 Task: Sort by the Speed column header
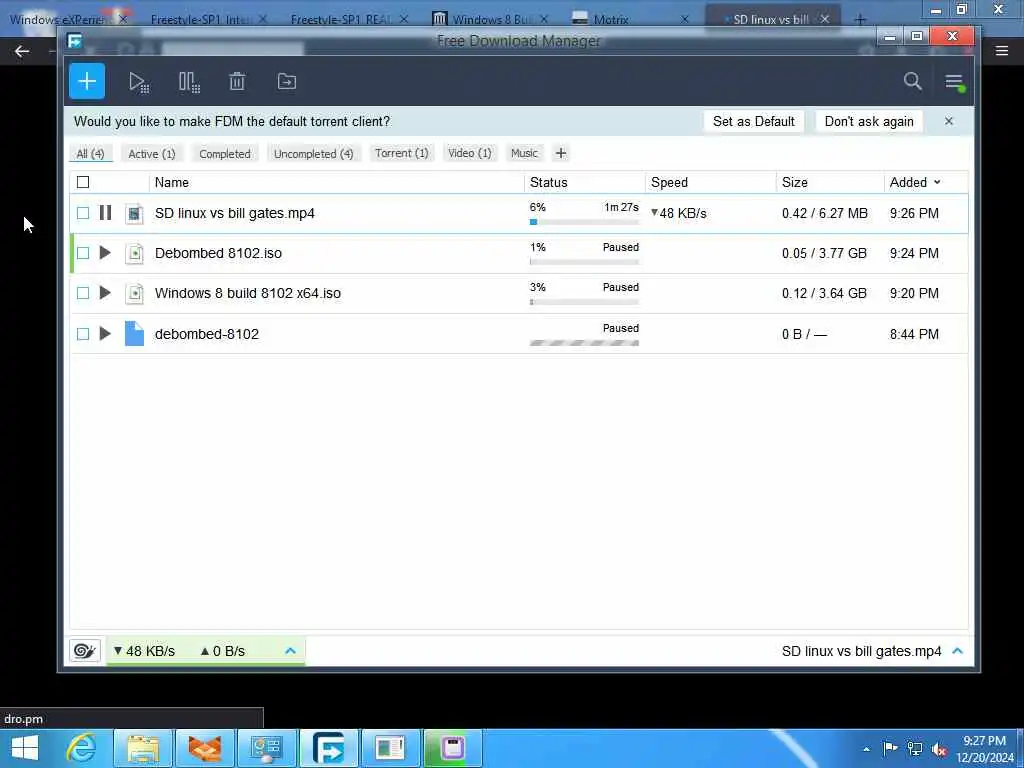click(x=711, y=182)
